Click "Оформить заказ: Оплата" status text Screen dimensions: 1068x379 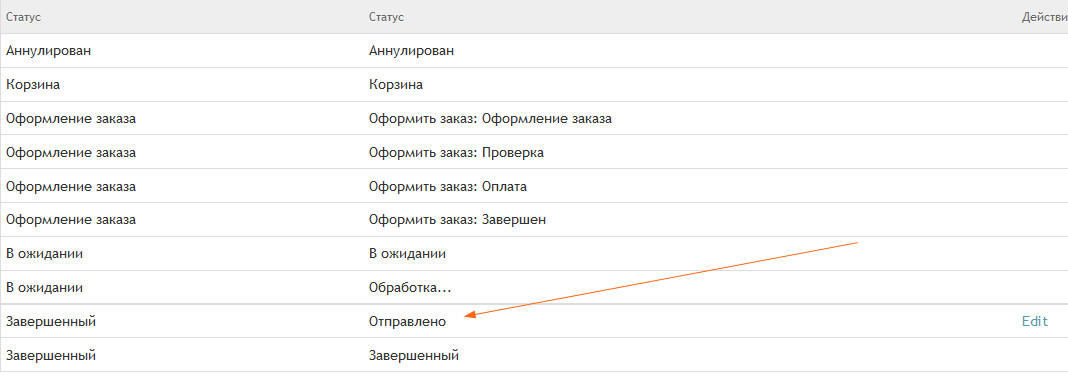click(x=448, y=187)
